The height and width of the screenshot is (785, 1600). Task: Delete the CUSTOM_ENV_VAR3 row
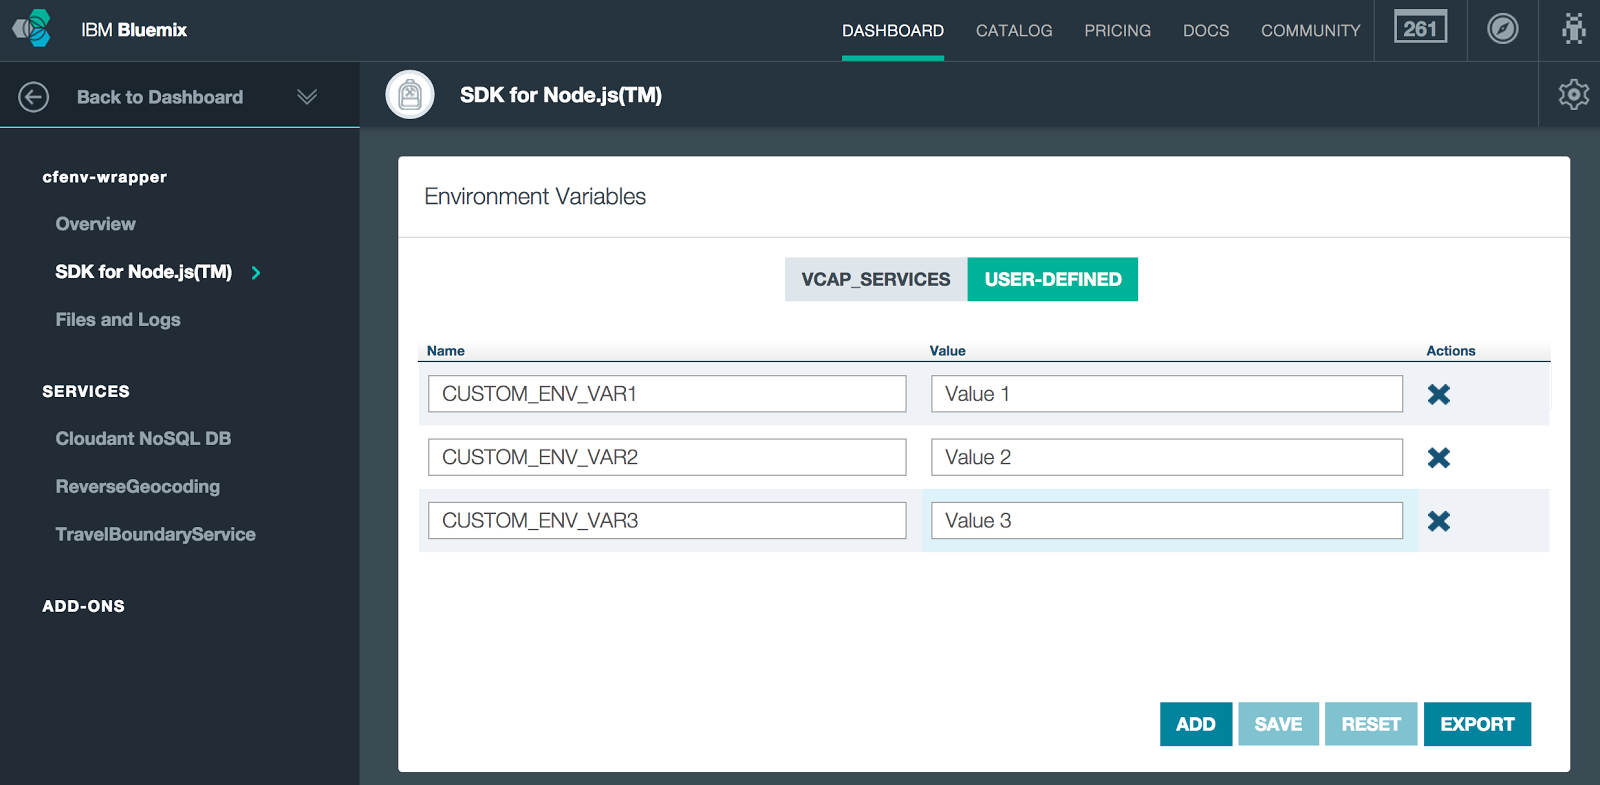(x=1439, y=521)
